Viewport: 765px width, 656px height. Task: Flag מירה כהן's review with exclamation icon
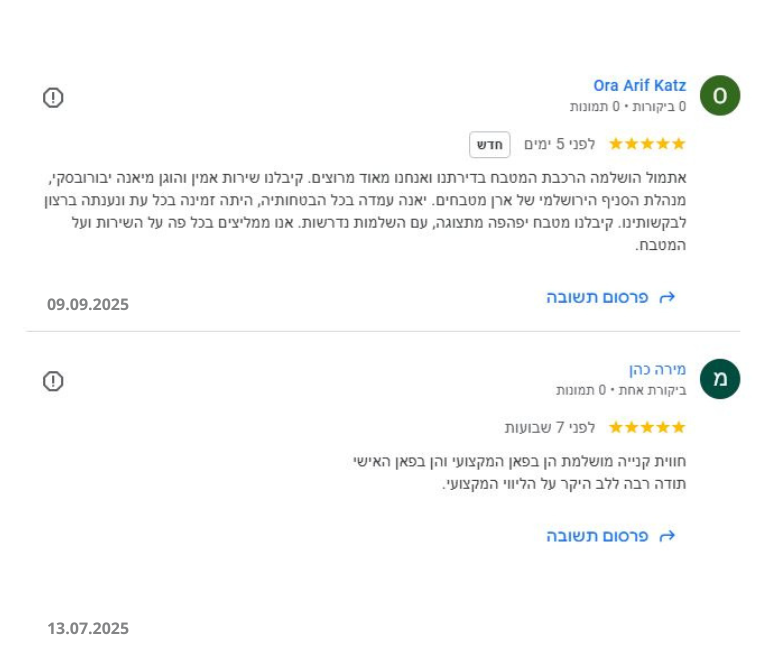coord(53,381)
